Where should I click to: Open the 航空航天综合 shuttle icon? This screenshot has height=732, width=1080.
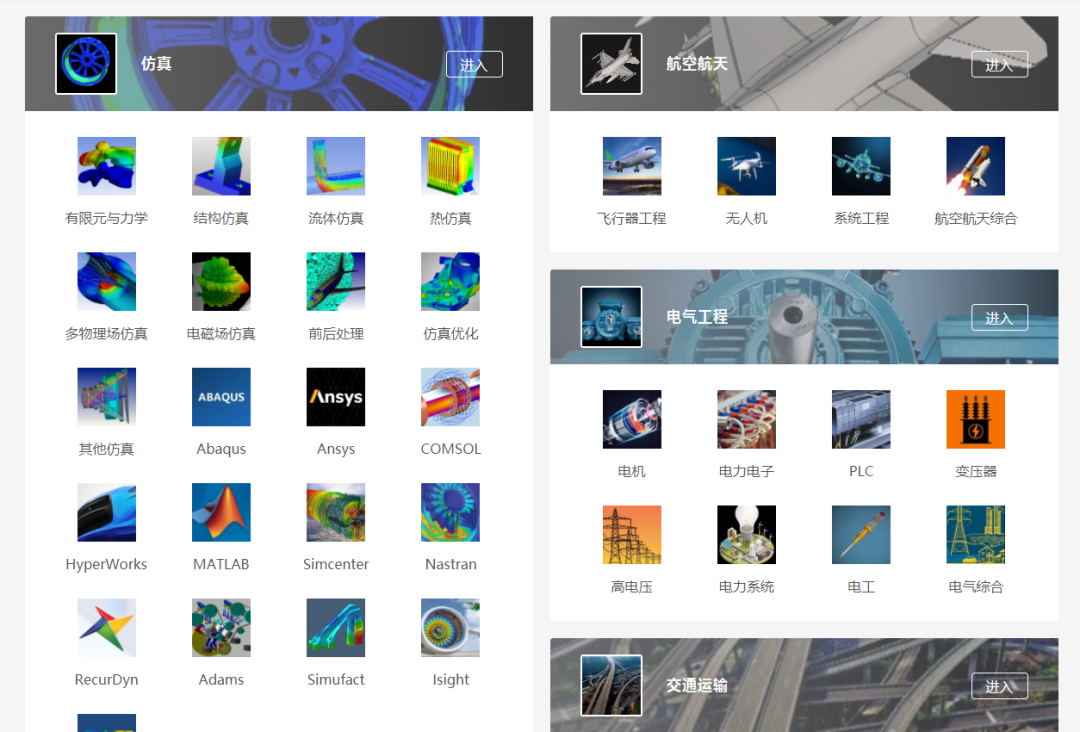pyautogui.click(x=975, y=166)
